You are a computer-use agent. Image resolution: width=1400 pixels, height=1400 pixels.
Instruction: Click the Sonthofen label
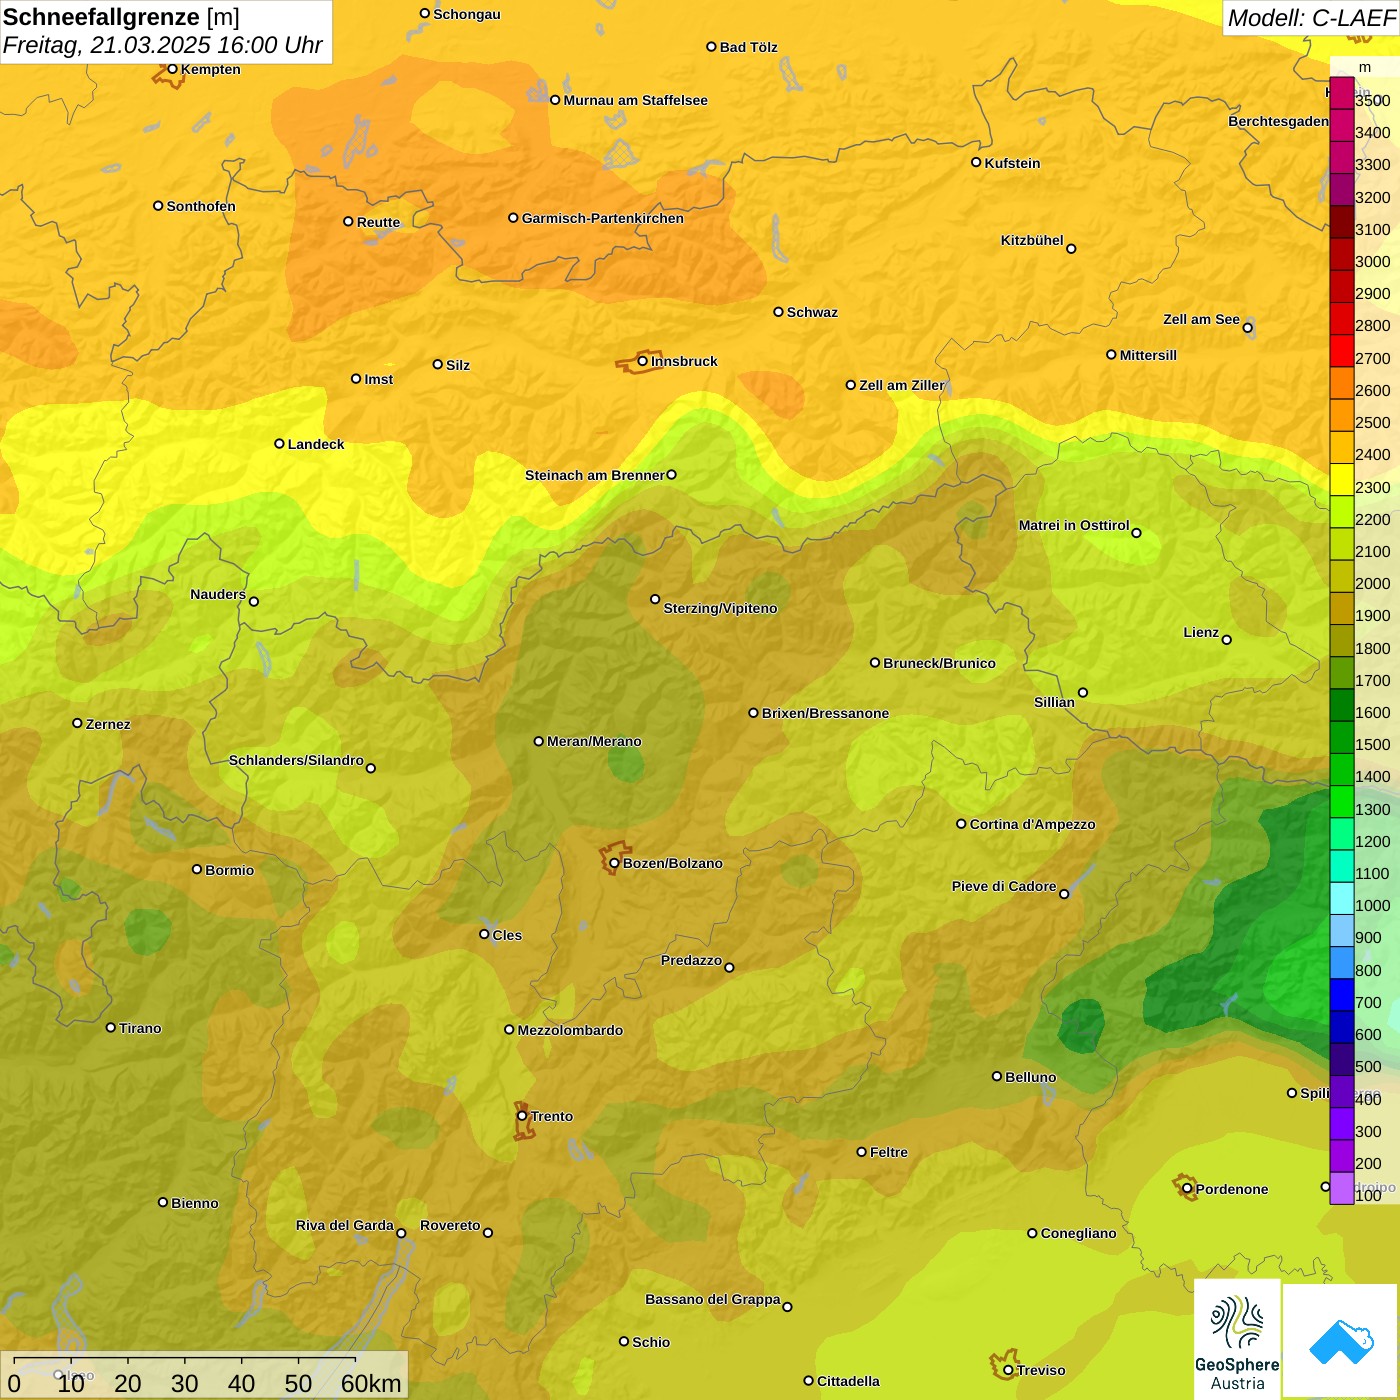[x=201, y=206]
